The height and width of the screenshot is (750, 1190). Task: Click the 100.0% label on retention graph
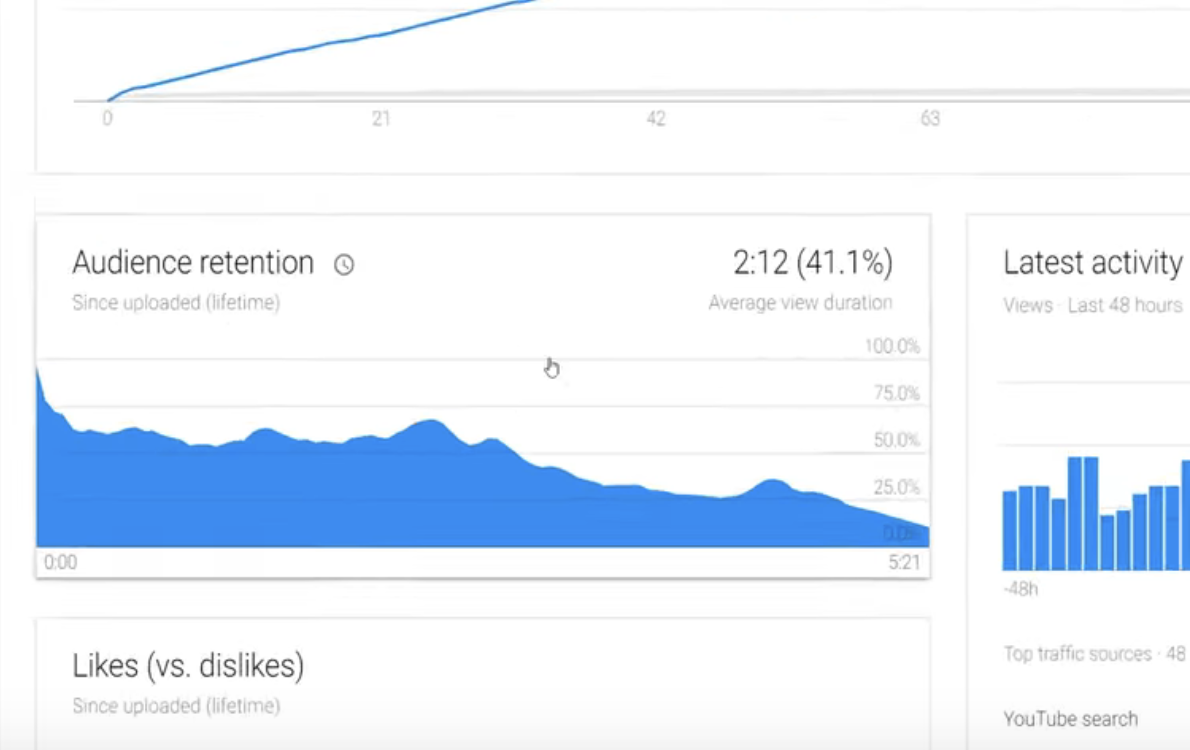pos(892,346)
